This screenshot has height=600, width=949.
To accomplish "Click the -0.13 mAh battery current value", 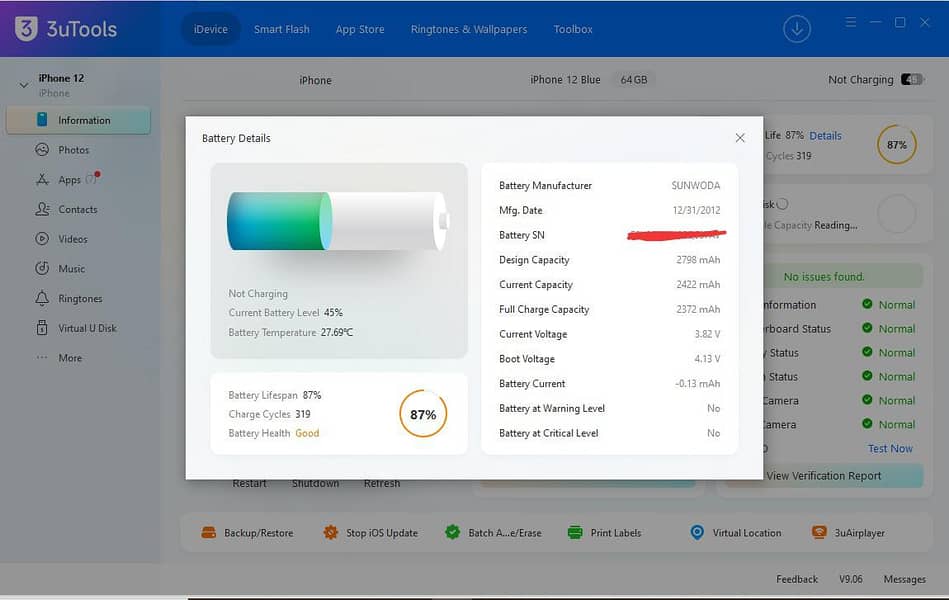I will coord(697,384).
